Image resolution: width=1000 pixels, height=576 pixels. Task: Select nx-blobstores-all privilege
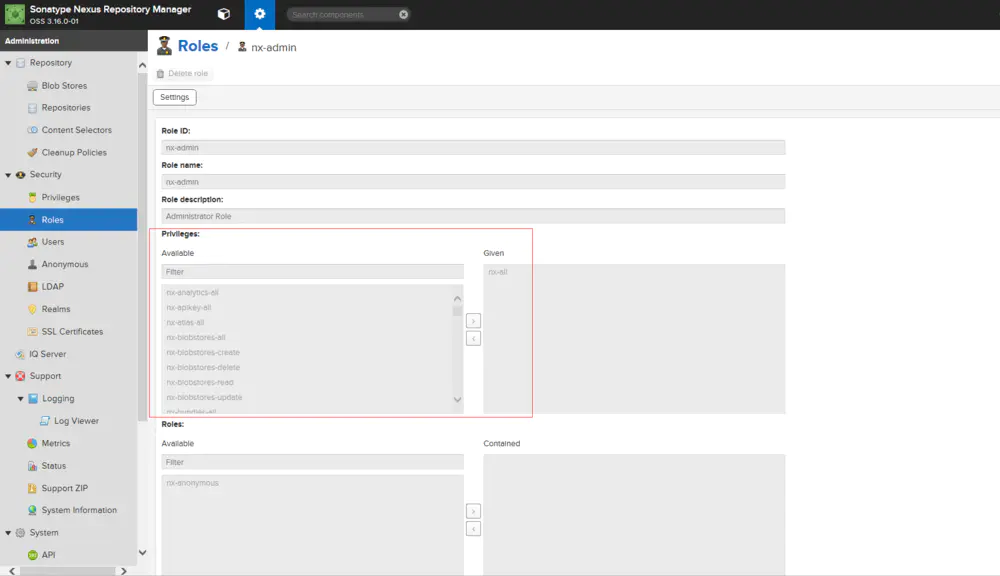[196, 337]
